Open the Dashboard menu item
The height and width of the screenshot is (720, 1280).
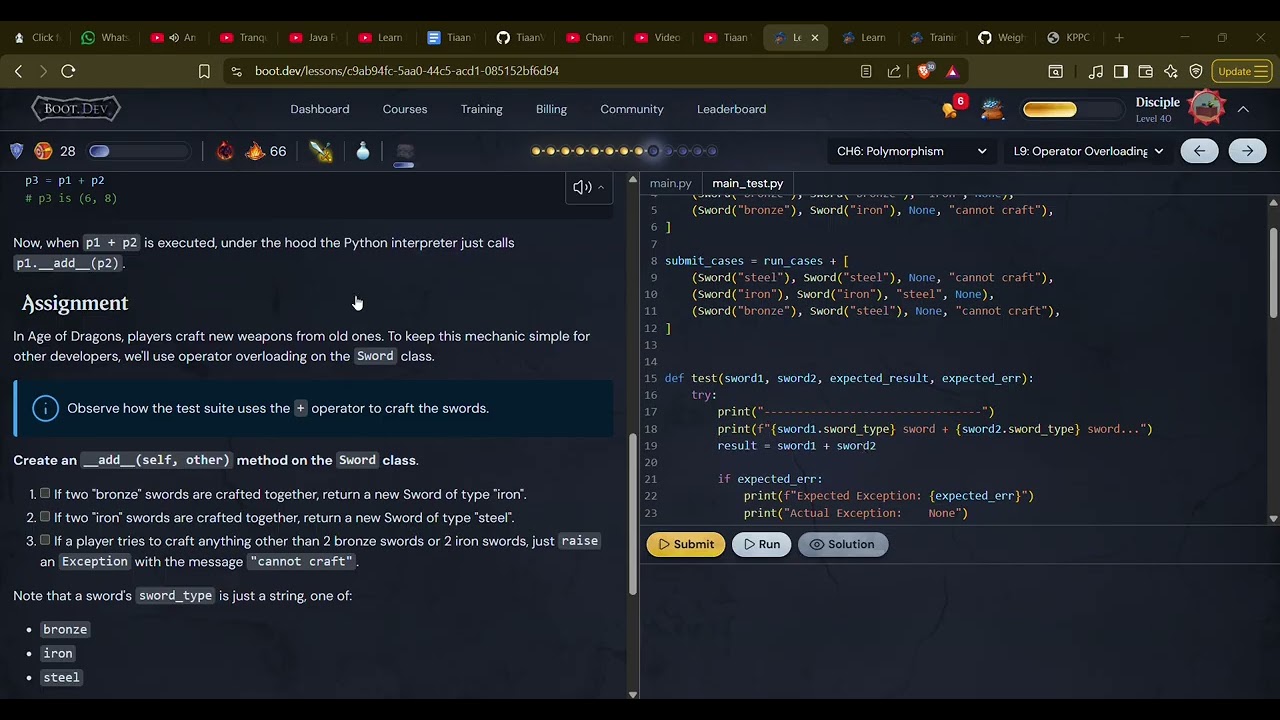(320, 109)
